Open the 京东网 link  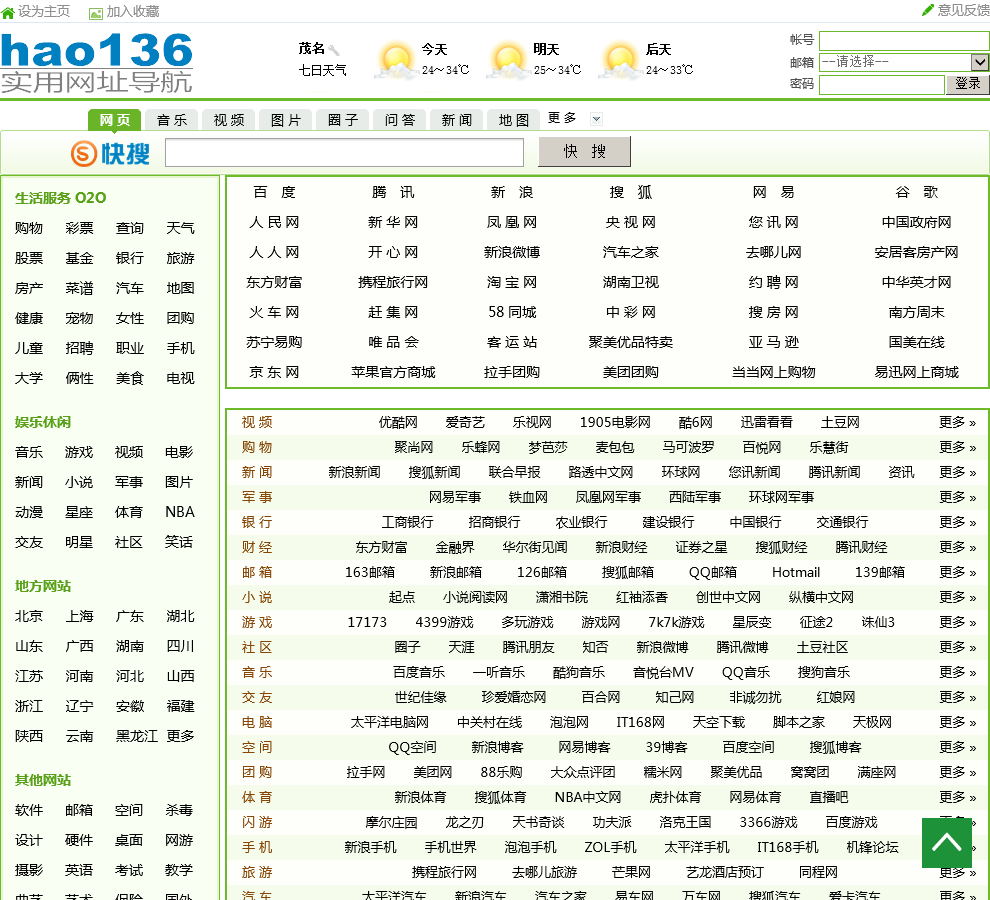tap(274, 372)
